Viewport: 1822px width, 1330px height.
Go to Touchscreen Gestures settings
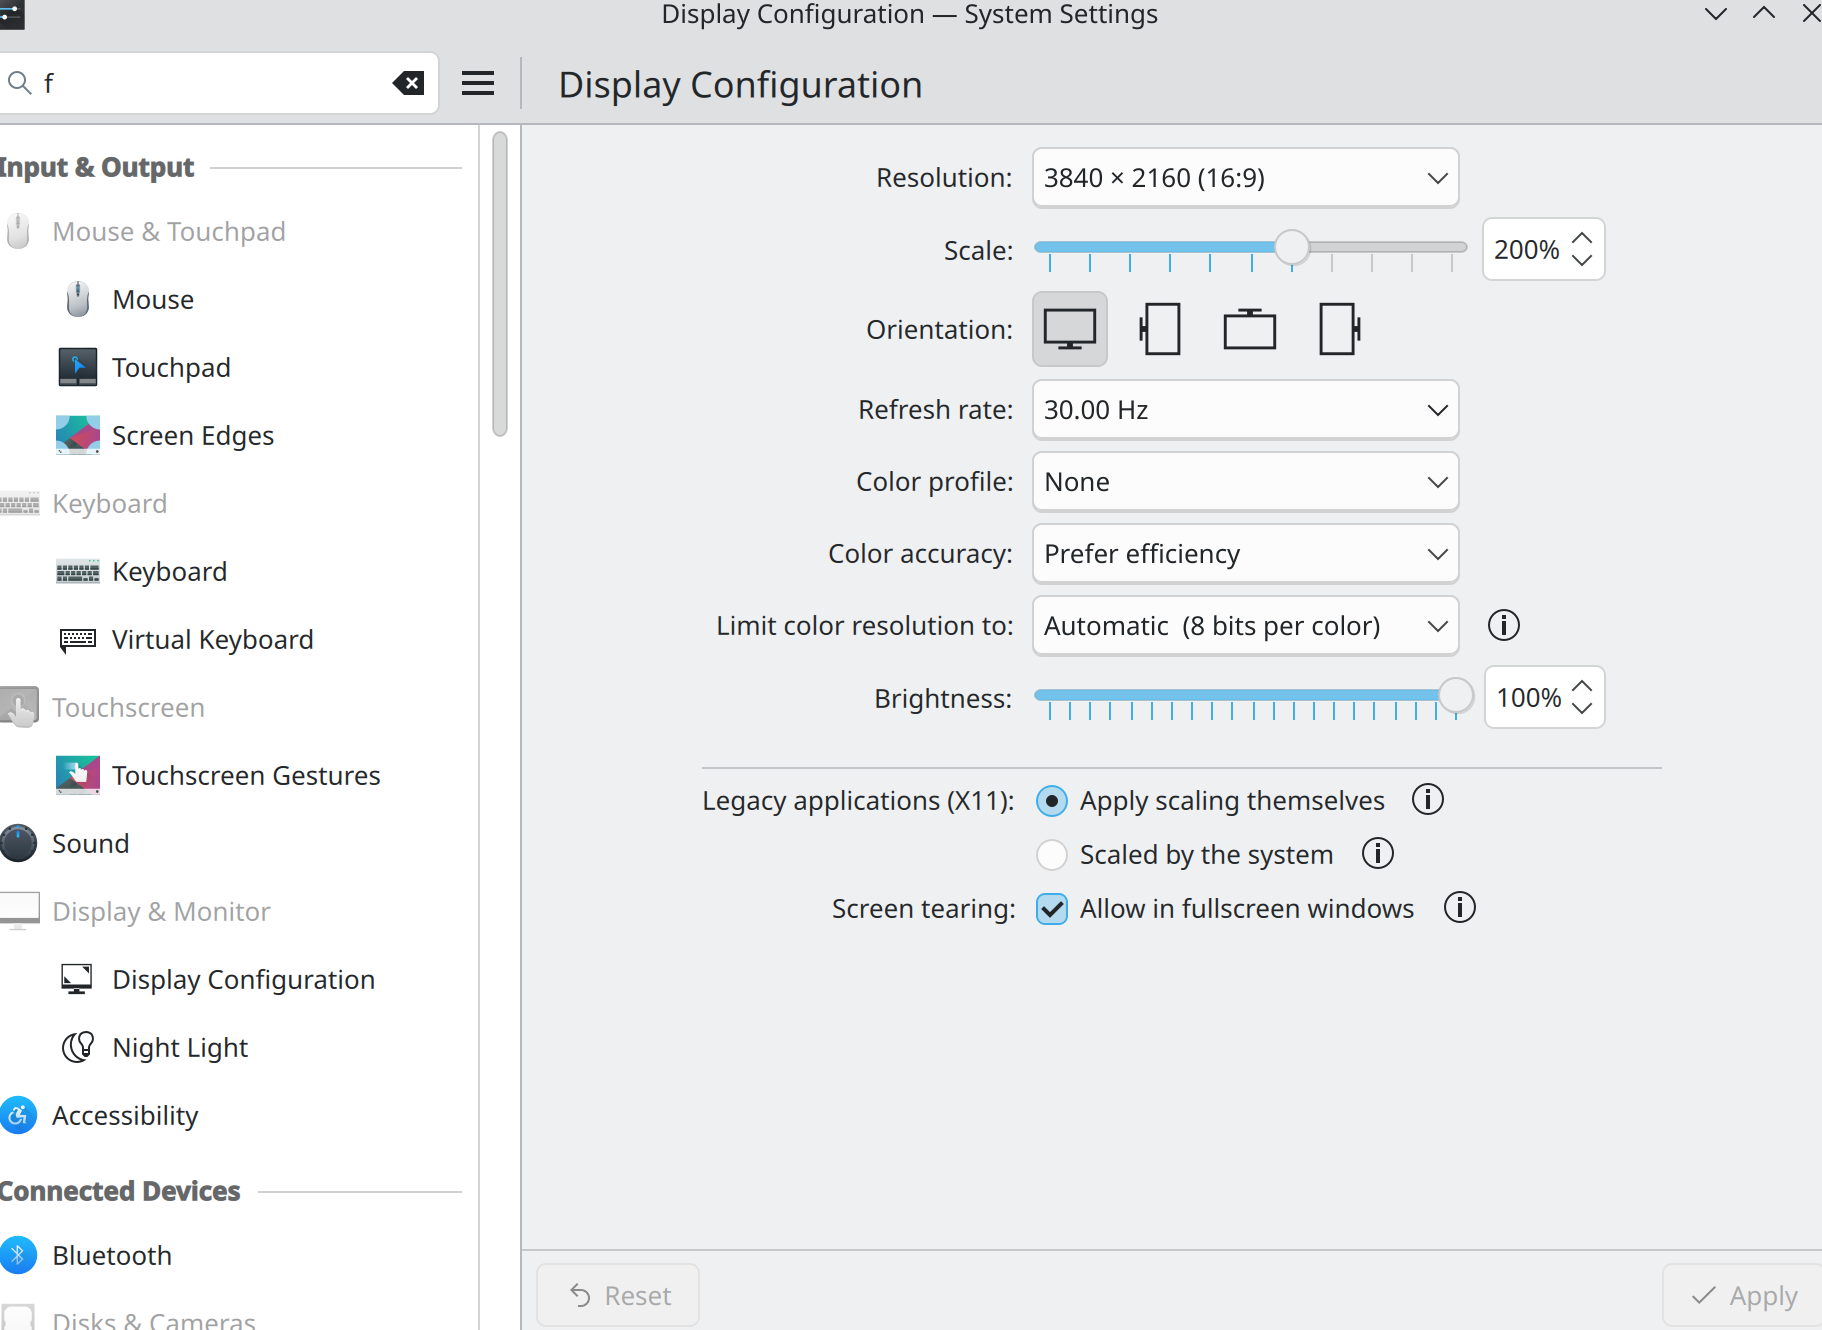coord(246,776)
